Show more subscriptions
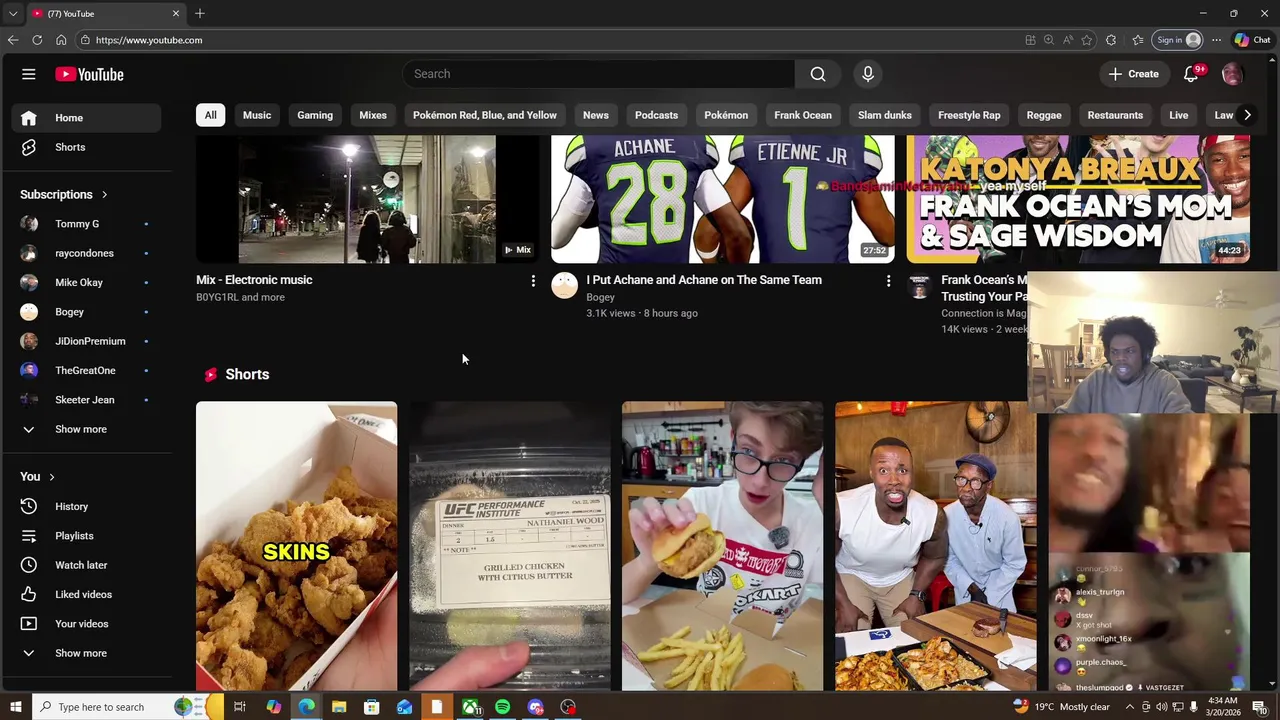Viewport: 1280px width, 720px height. coord(86,429)
